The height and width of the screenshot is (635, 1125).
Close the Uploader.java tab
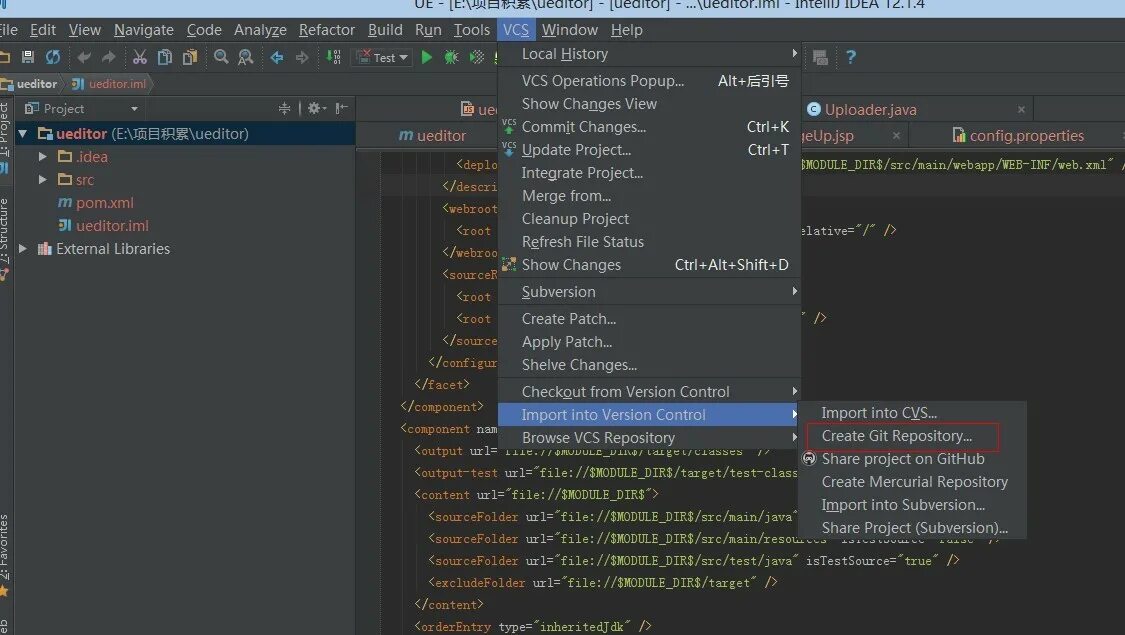1021,110
